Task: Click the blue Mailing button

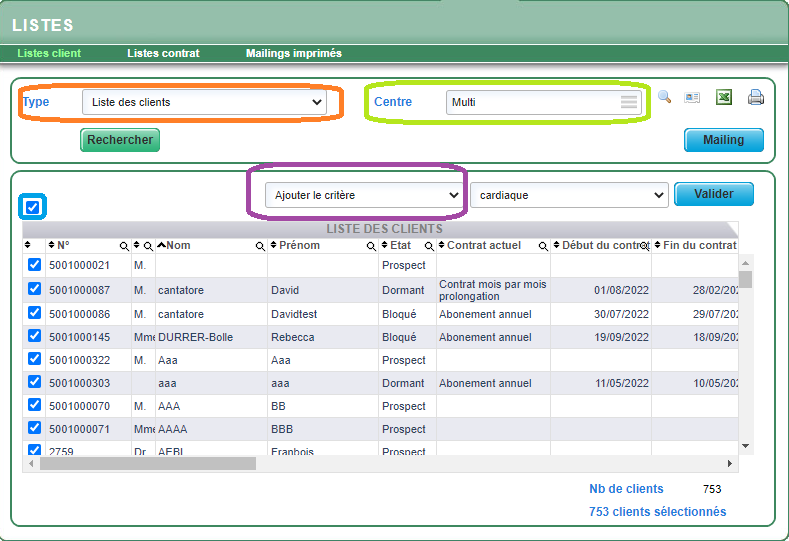Action: coord(723,140)
